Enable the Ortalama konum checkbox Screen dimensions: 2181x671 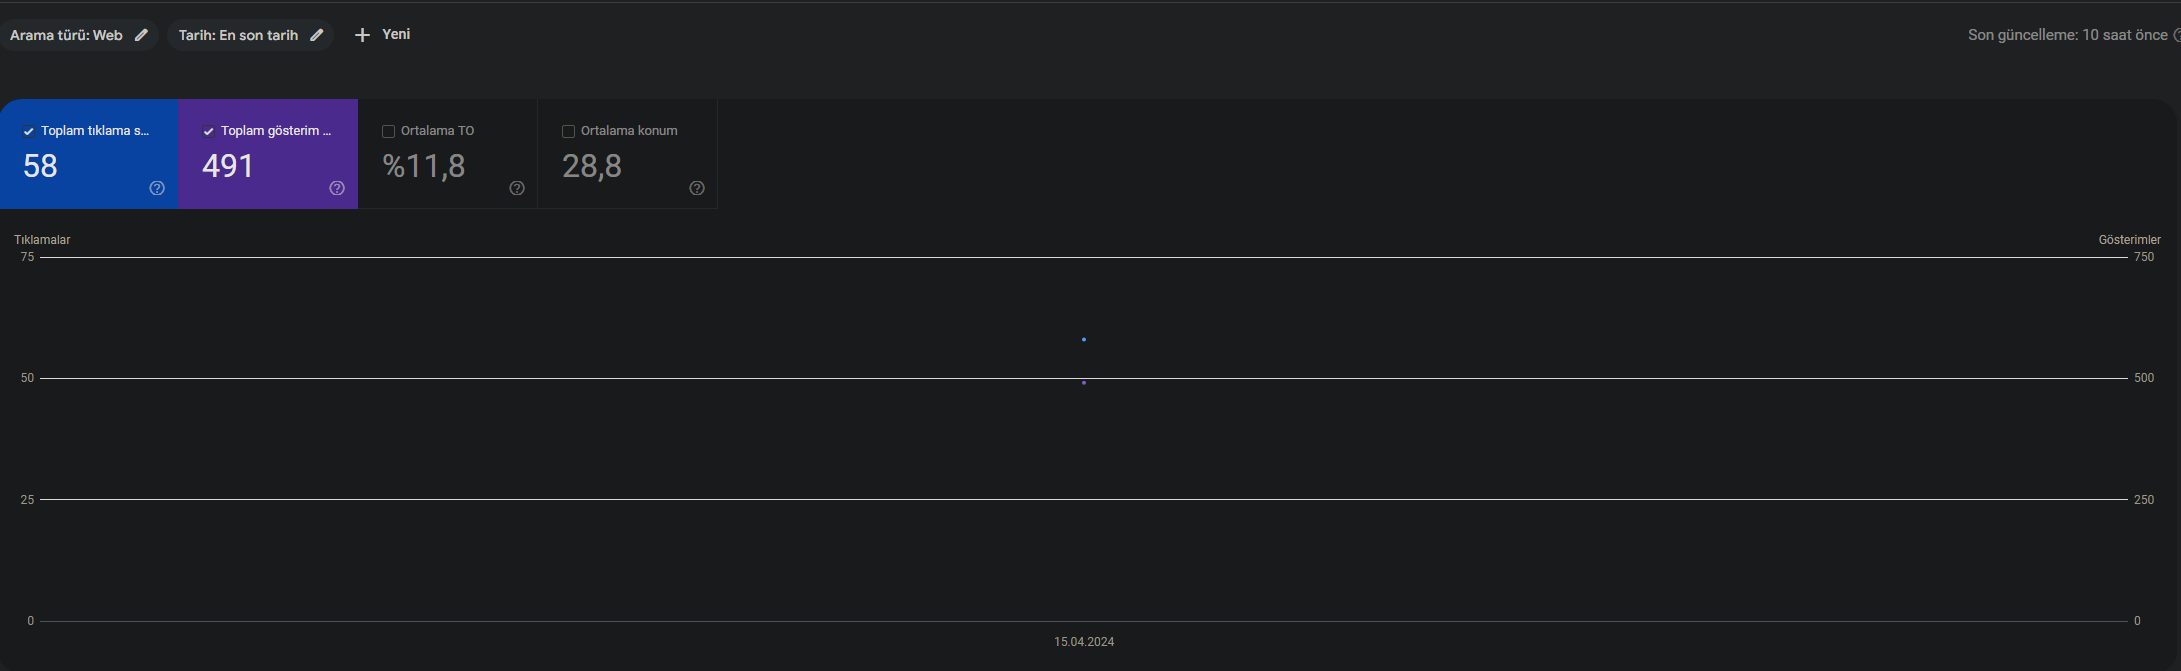coord(569,131)
